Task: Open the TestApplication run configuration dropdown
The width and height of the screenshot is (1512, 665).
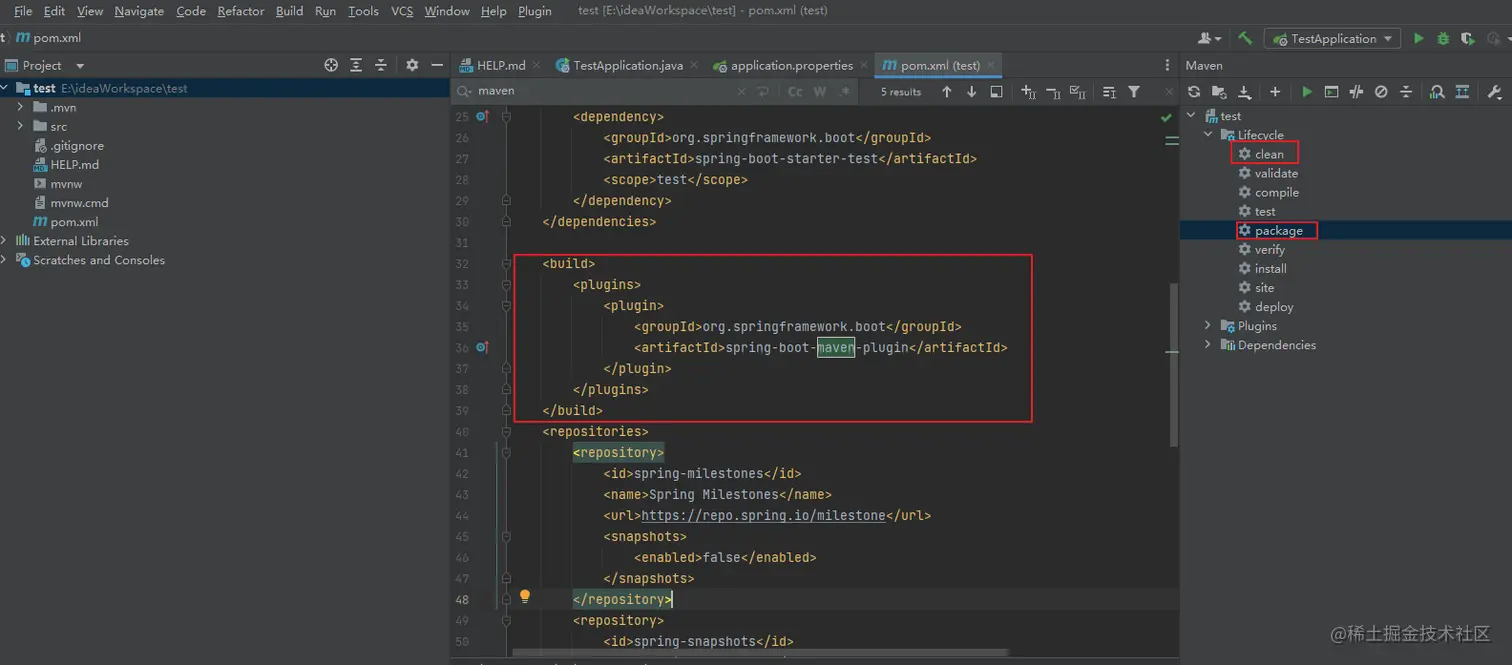Action: [1333, 38]
